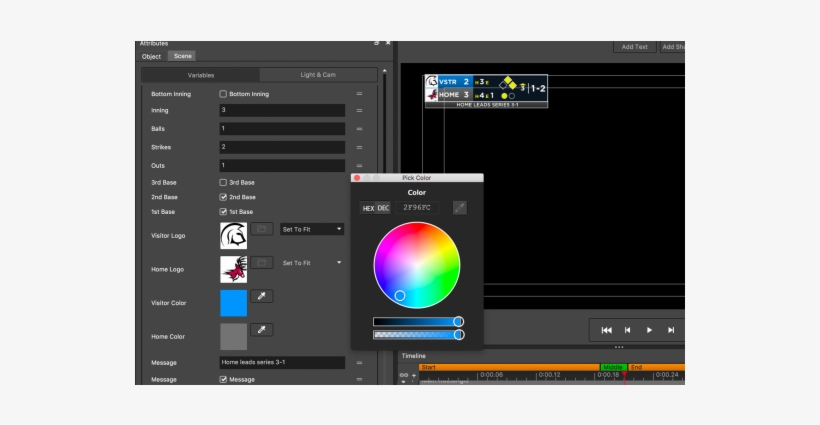Click the brightness slider handle
820x425 pixels.
pyautogui.click(x=458, y=321)
